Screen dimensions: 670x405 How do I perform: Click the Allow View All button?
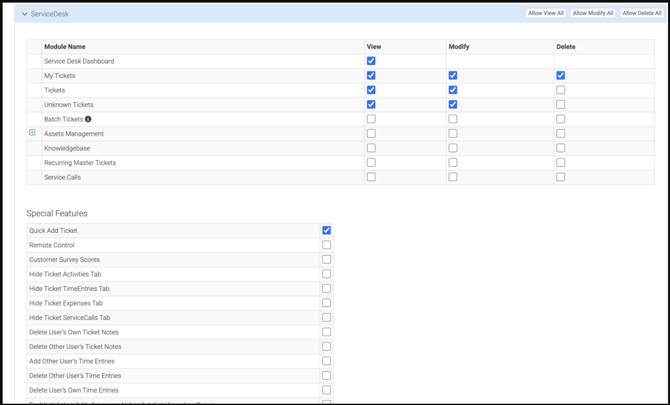[x=546, y=13]
